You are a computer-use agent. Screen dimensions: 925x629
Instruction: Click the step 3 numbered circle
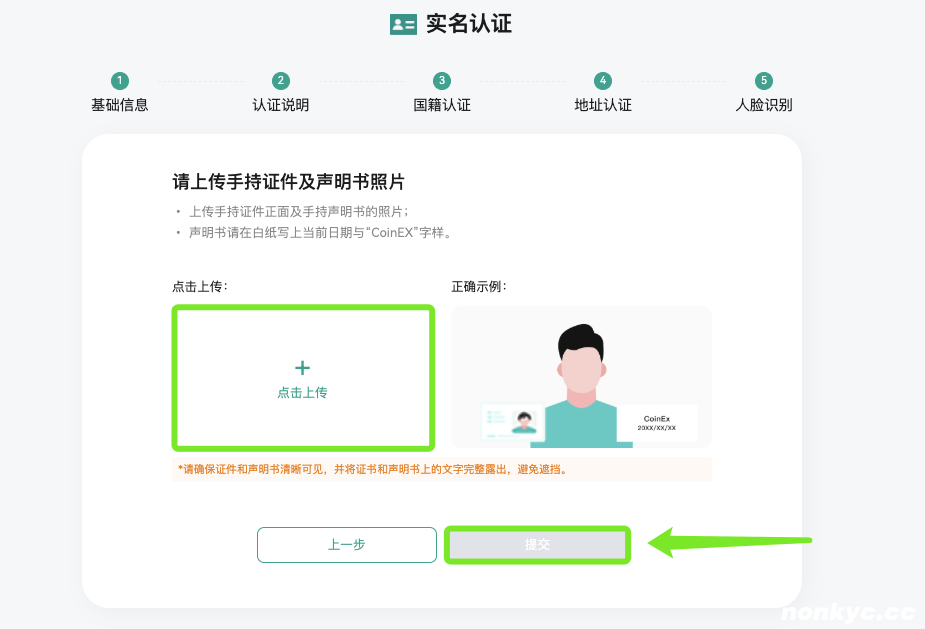[442, 81]
